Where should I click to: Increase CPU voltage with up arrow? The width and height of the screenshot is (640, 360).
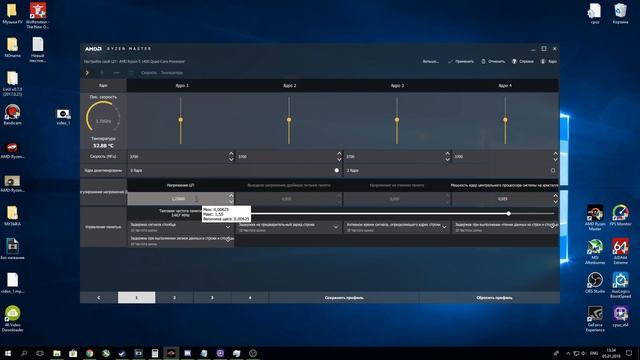click(231, 196)
